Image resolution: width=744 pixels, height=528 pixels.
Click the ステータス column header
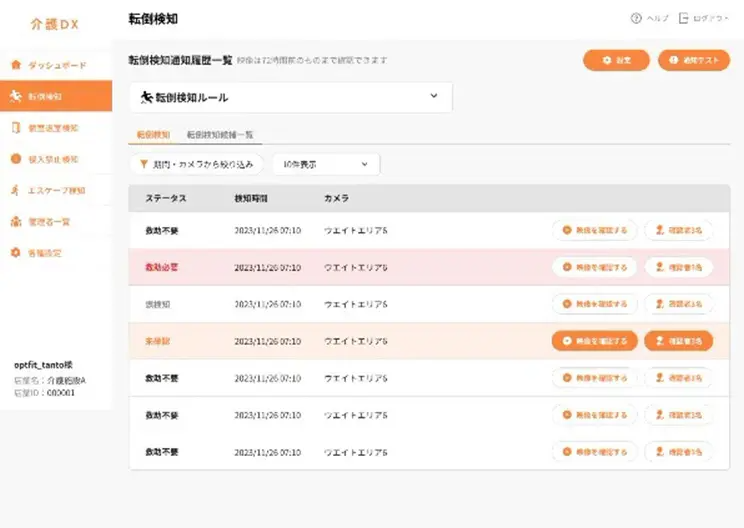click(x=166, y=198)
